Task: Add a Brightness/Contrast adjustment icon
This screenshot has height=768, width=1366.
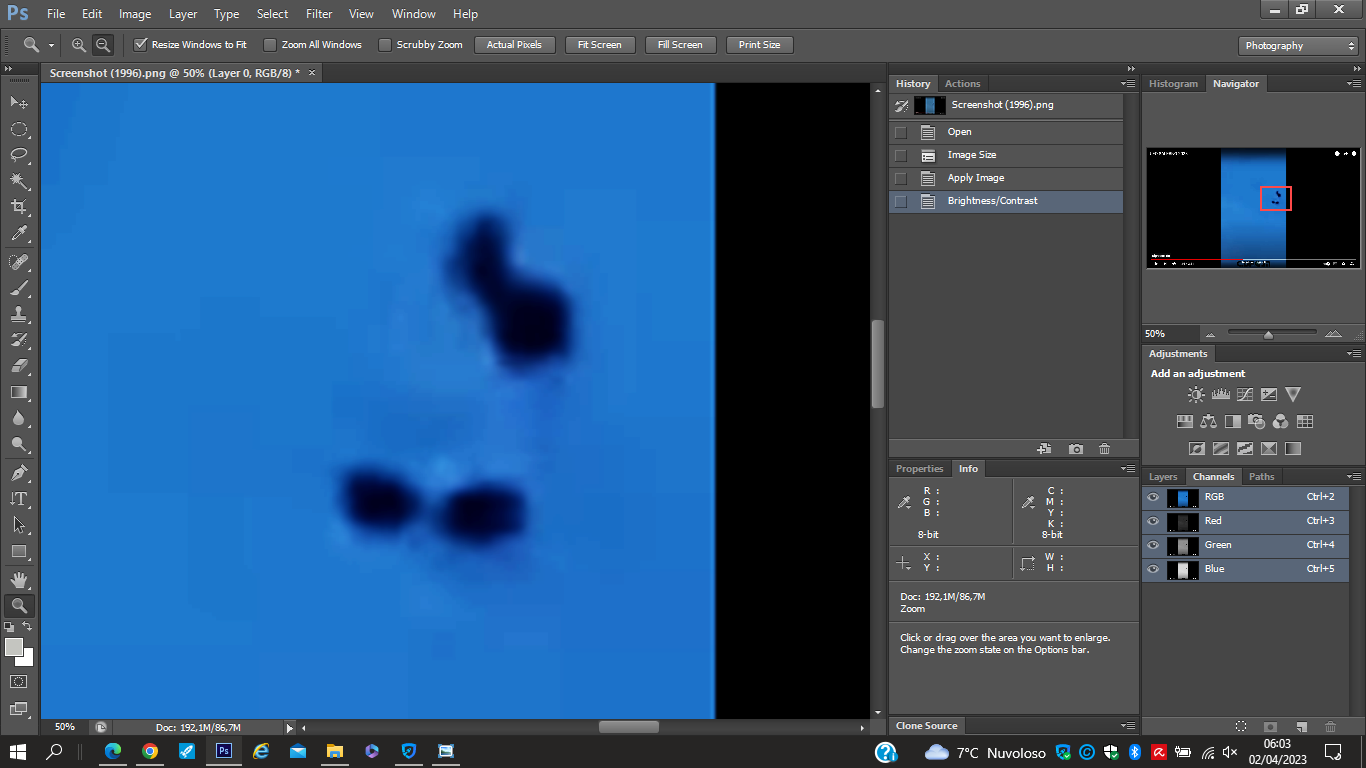Action: click(1196, 395)
